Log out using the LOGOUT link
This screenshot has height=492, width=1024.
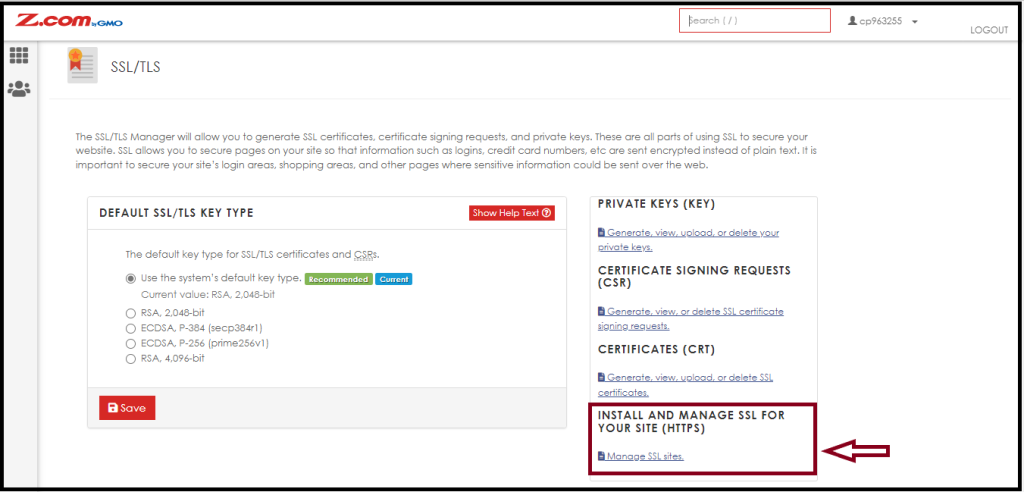(x=989, y=30)
